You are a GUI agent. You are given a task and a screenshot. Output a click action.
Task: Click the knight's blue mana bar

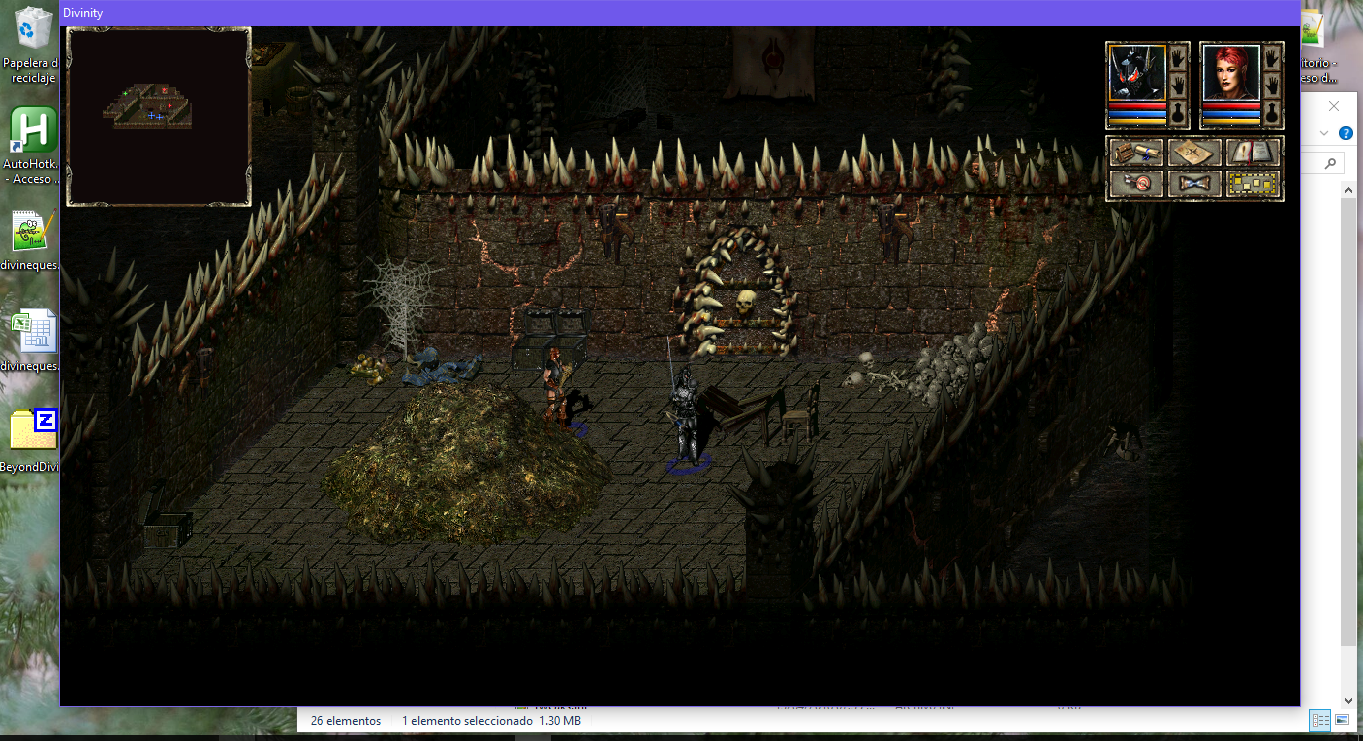(1137, 113)
